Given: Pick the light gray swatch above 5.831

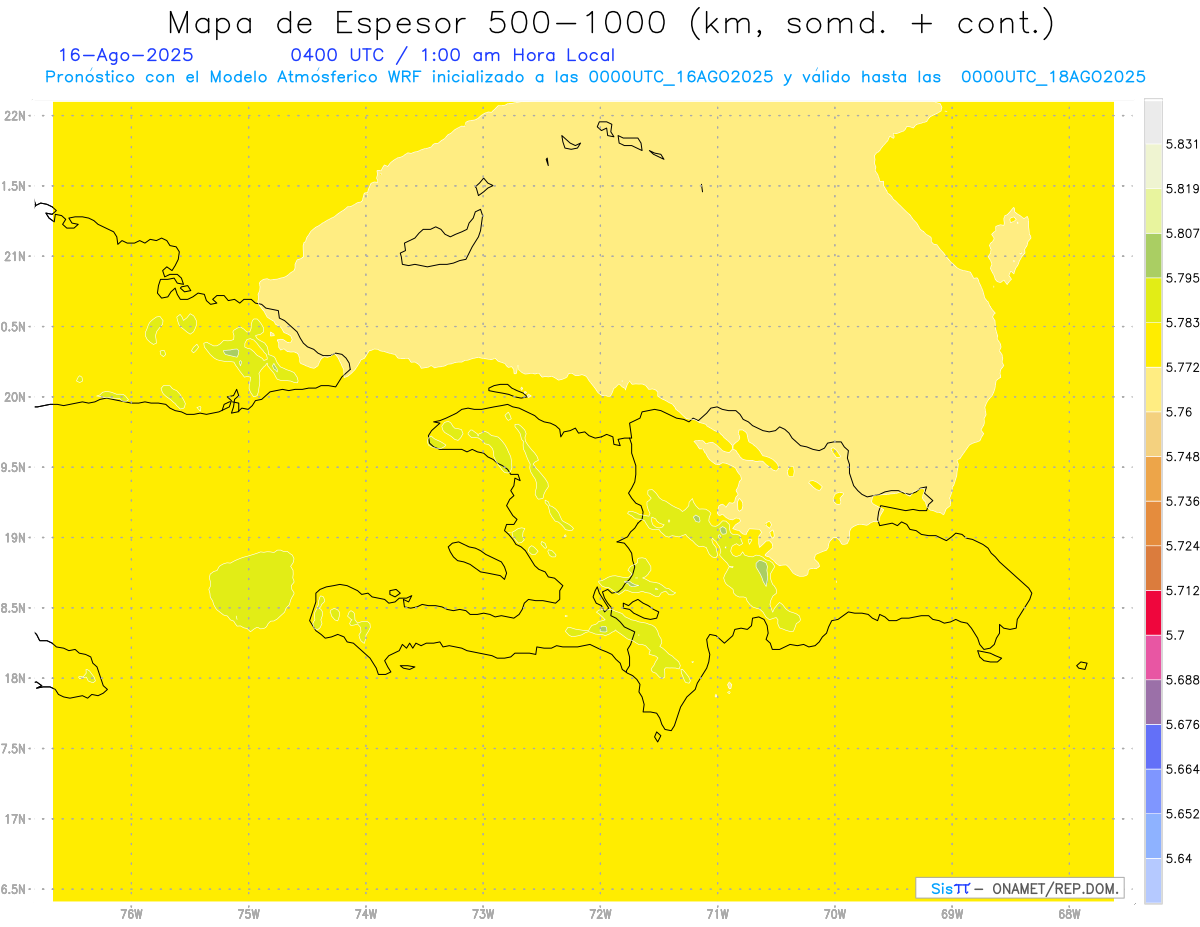Looking at the screenshot, I should [x=1153, y=122].
